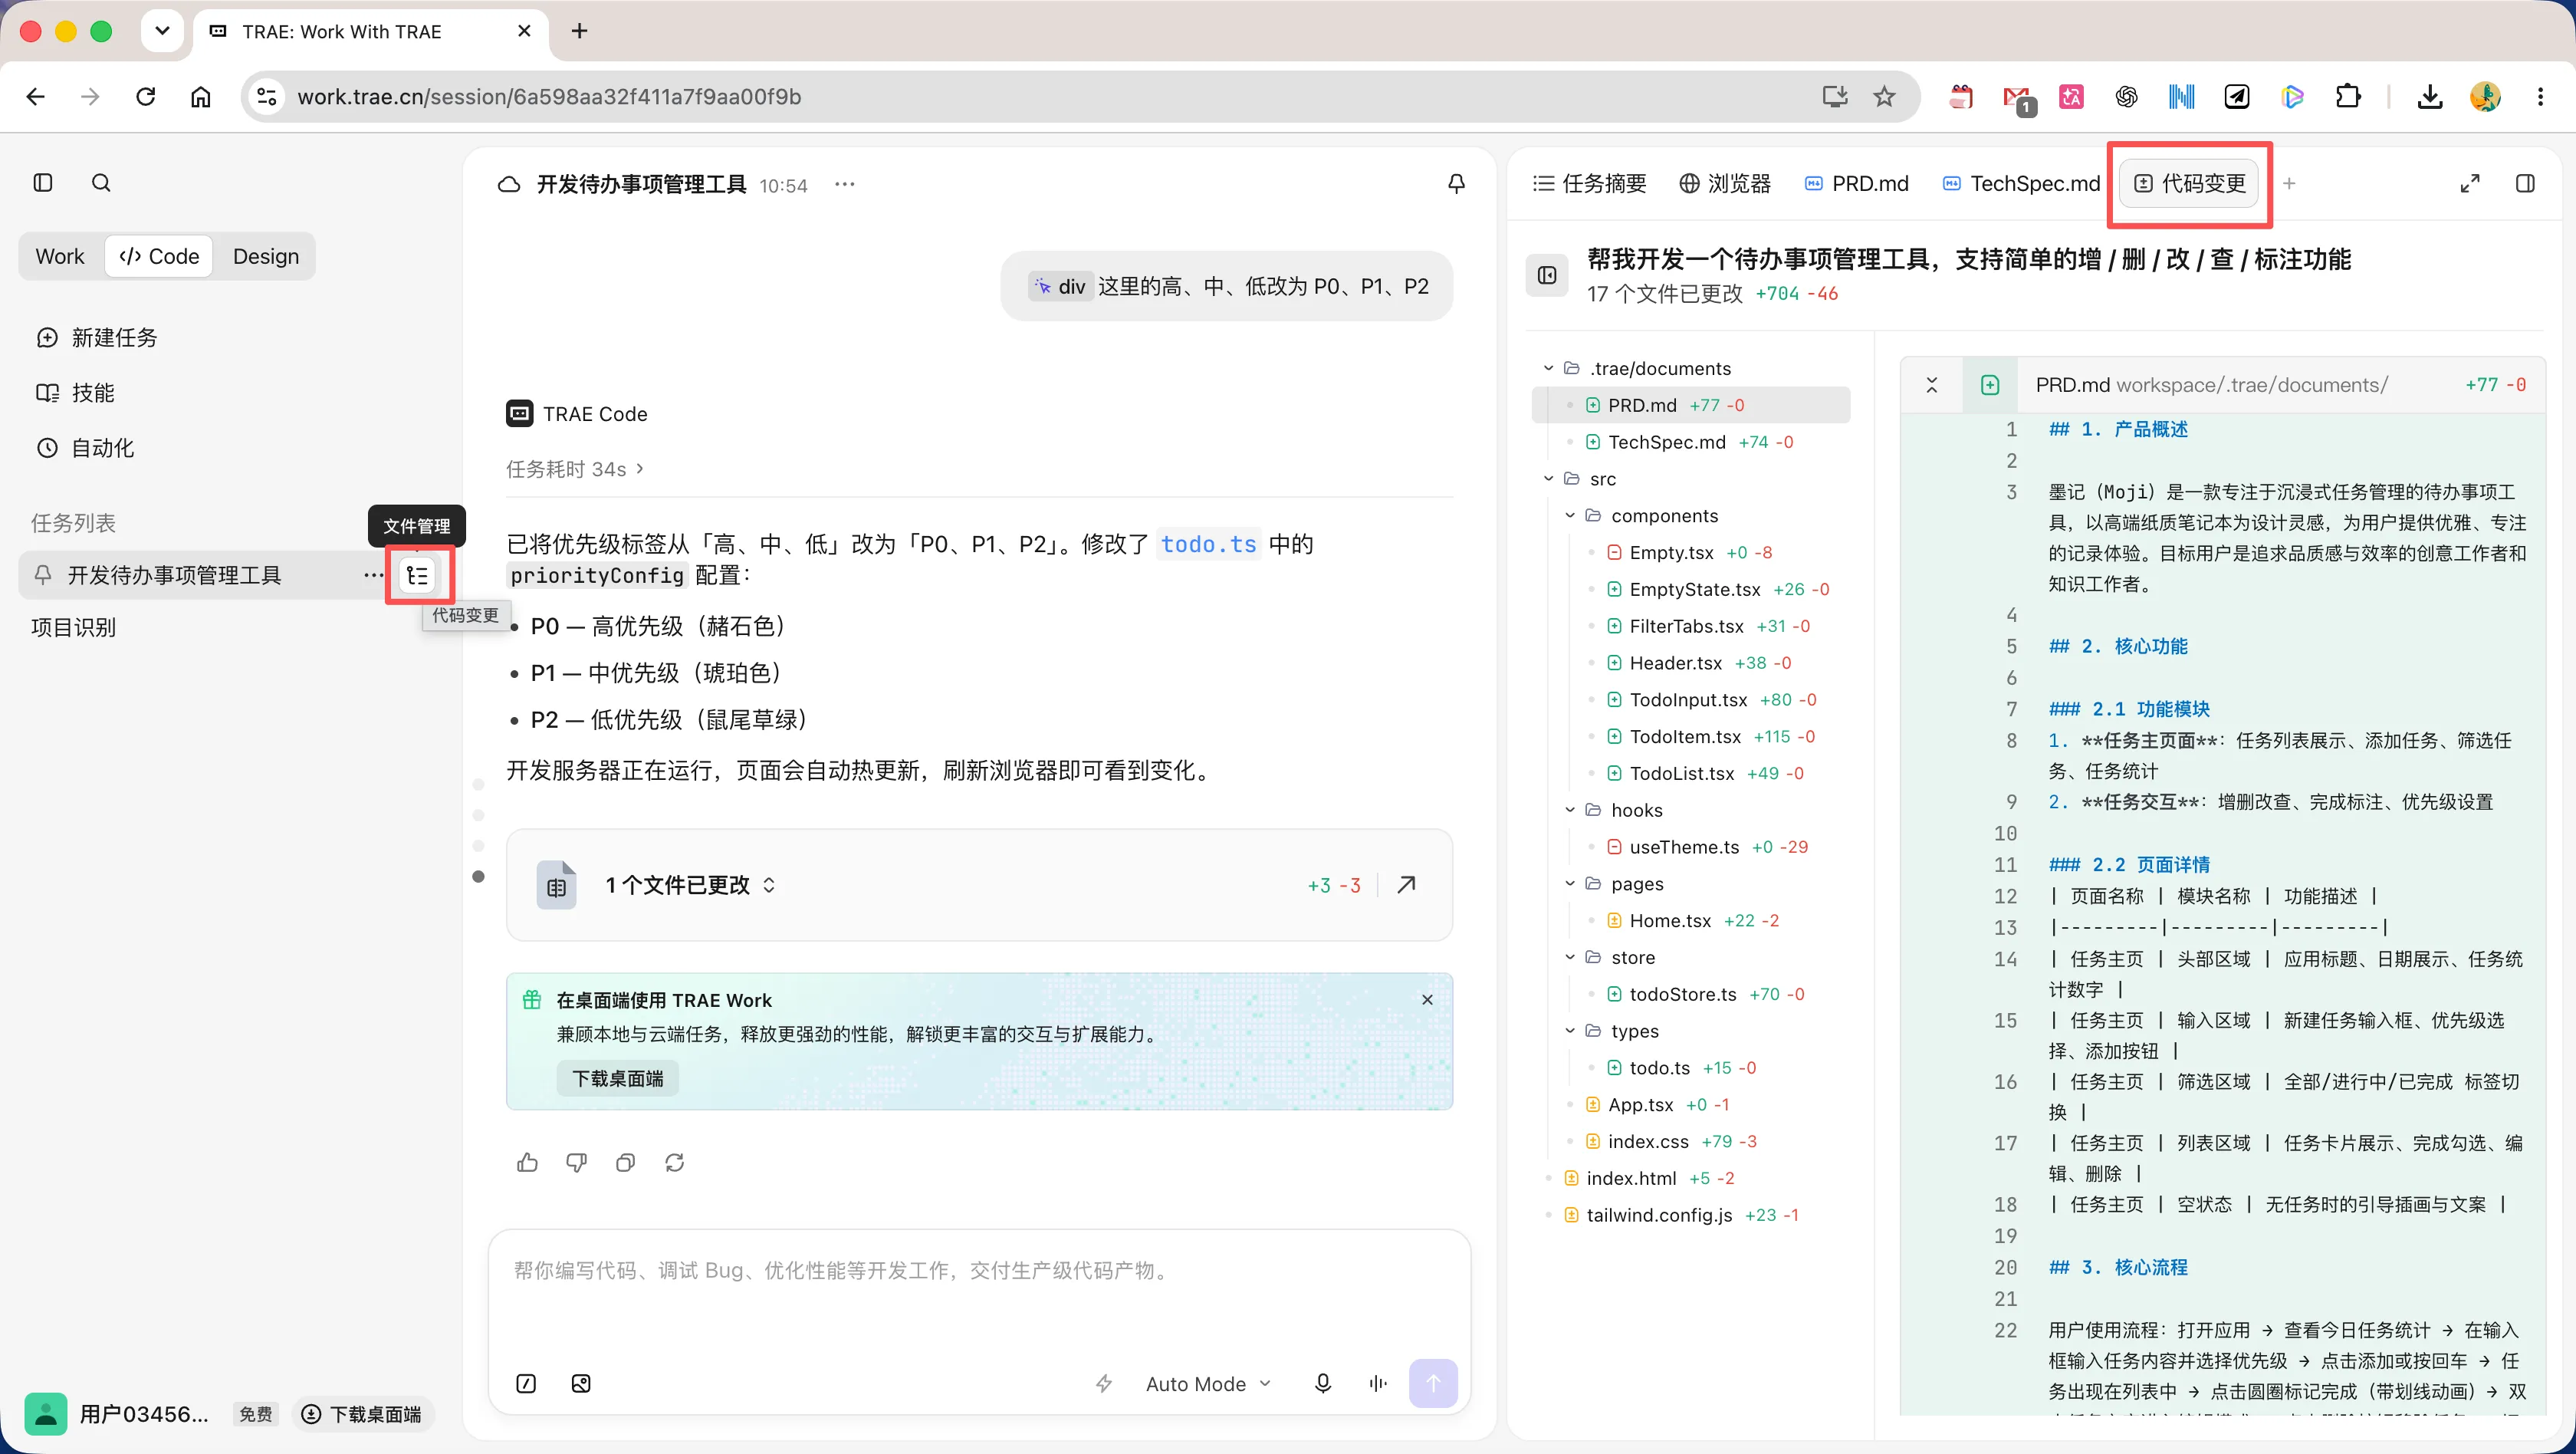This screenshot has width=2576, height=1454.
Task: Switch to Design mode
Action: (x=266, y=257)
